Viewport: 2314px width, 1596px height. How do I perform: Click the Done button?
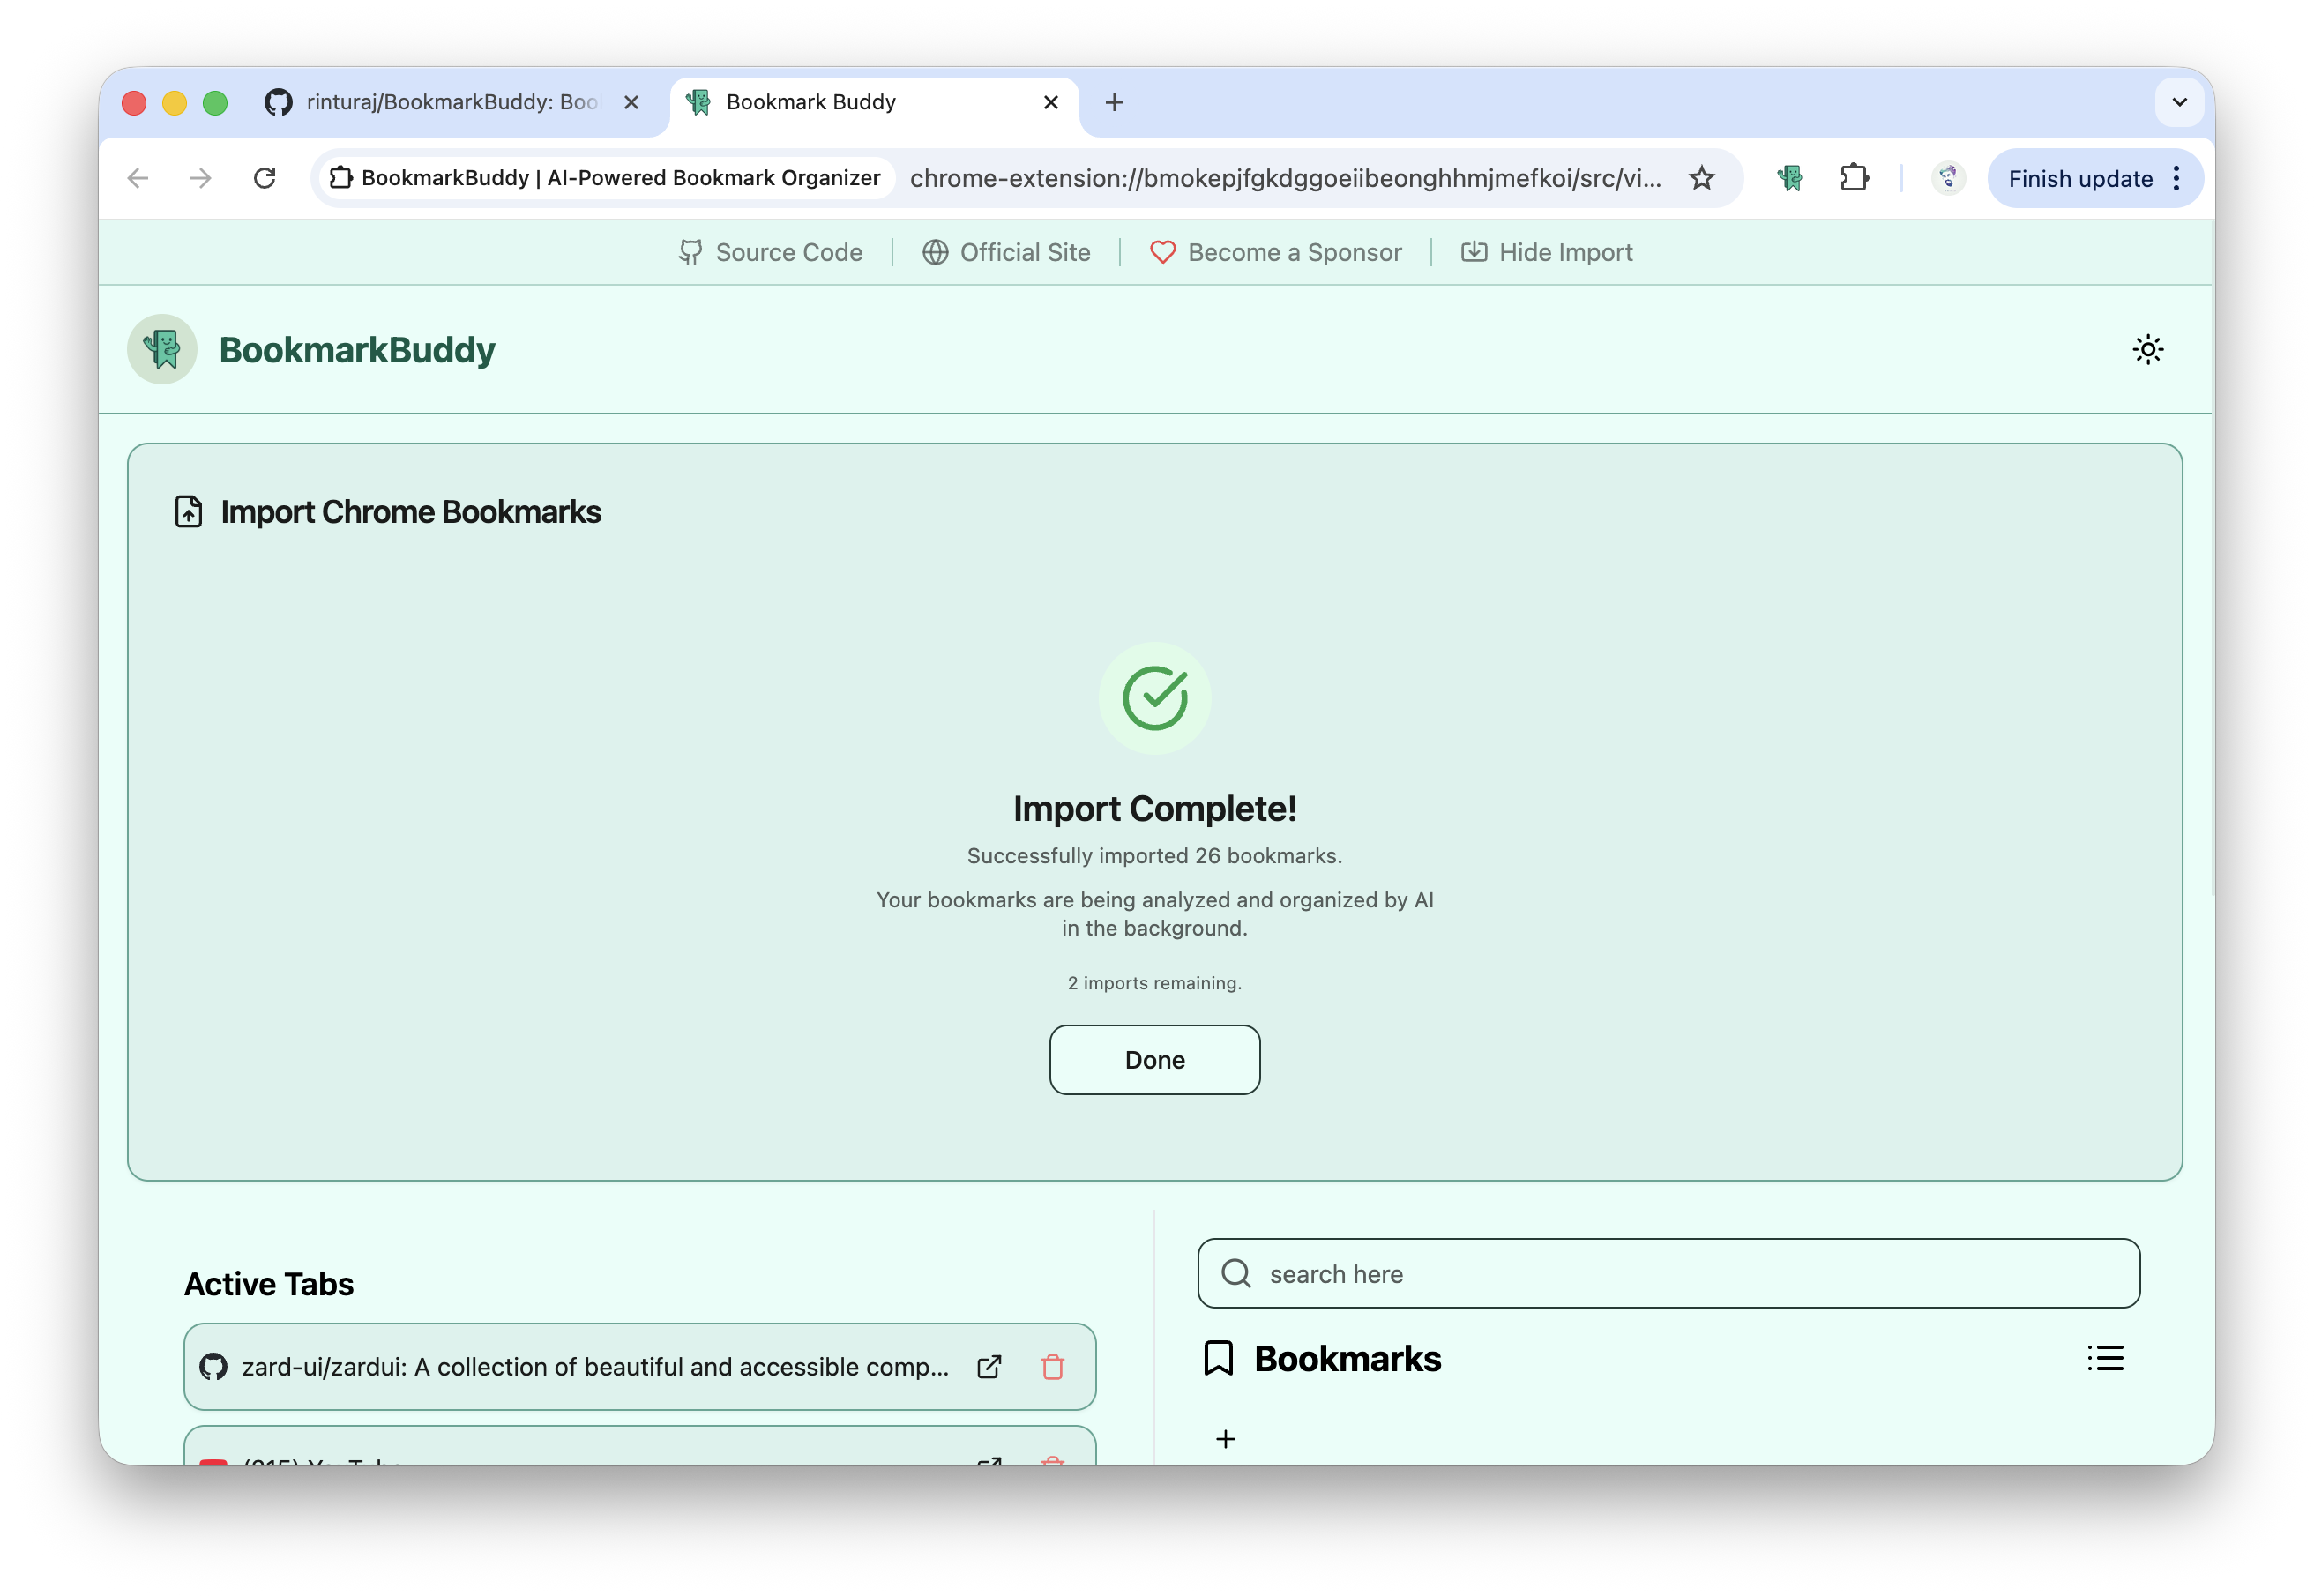[x=1154, y=1059]
